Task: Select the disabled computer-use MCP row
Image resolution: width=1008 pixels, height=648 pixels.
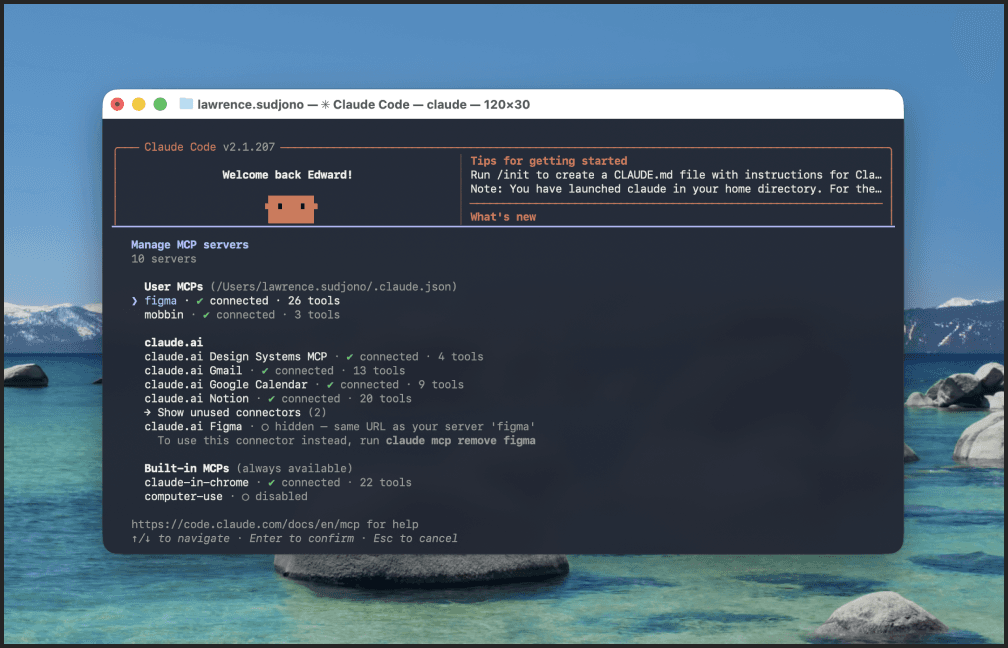Action: 226,497
